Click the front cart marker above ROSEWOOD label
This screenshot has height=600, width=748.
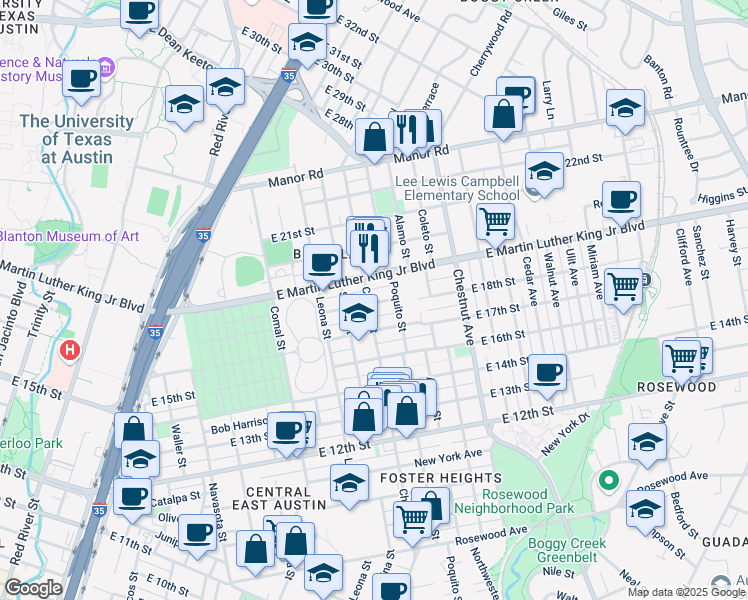[x=681, y=360]
